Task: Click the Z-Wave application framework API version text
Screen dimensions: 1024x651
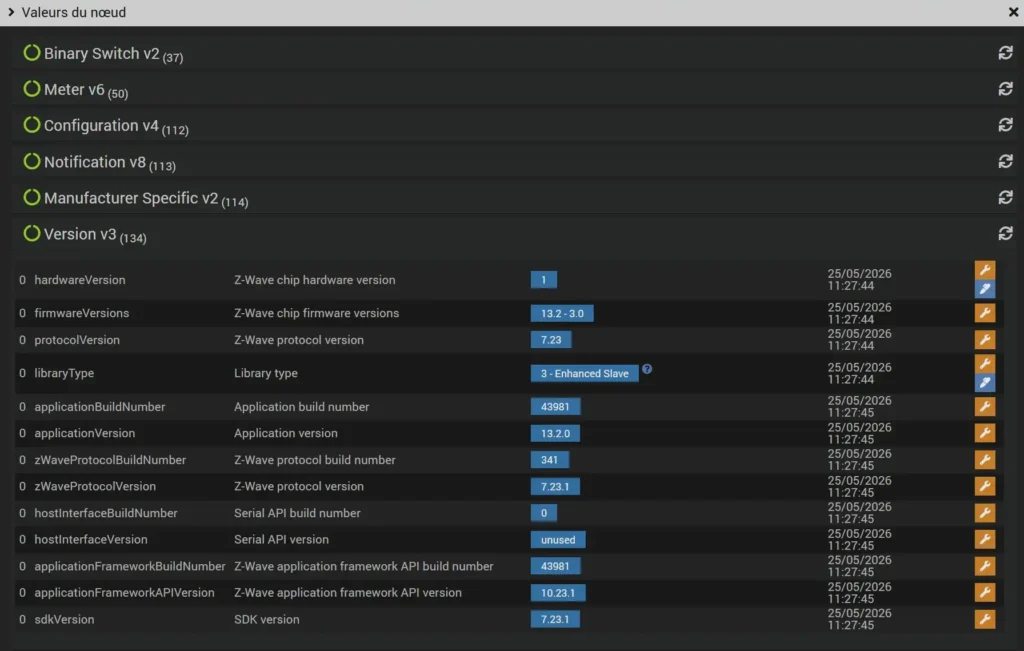Action: click(347, 592)
